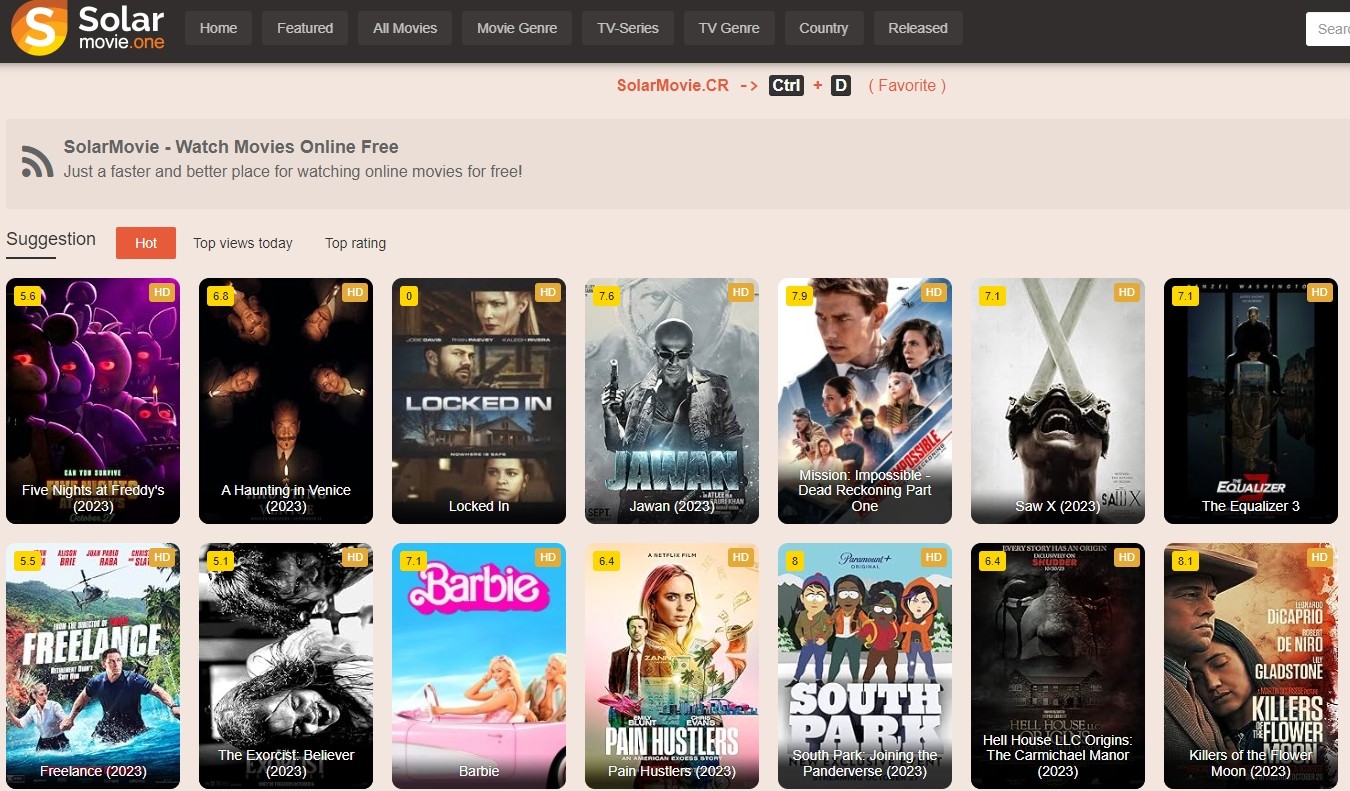Open the Locked In movie poster

pos(479,401)
